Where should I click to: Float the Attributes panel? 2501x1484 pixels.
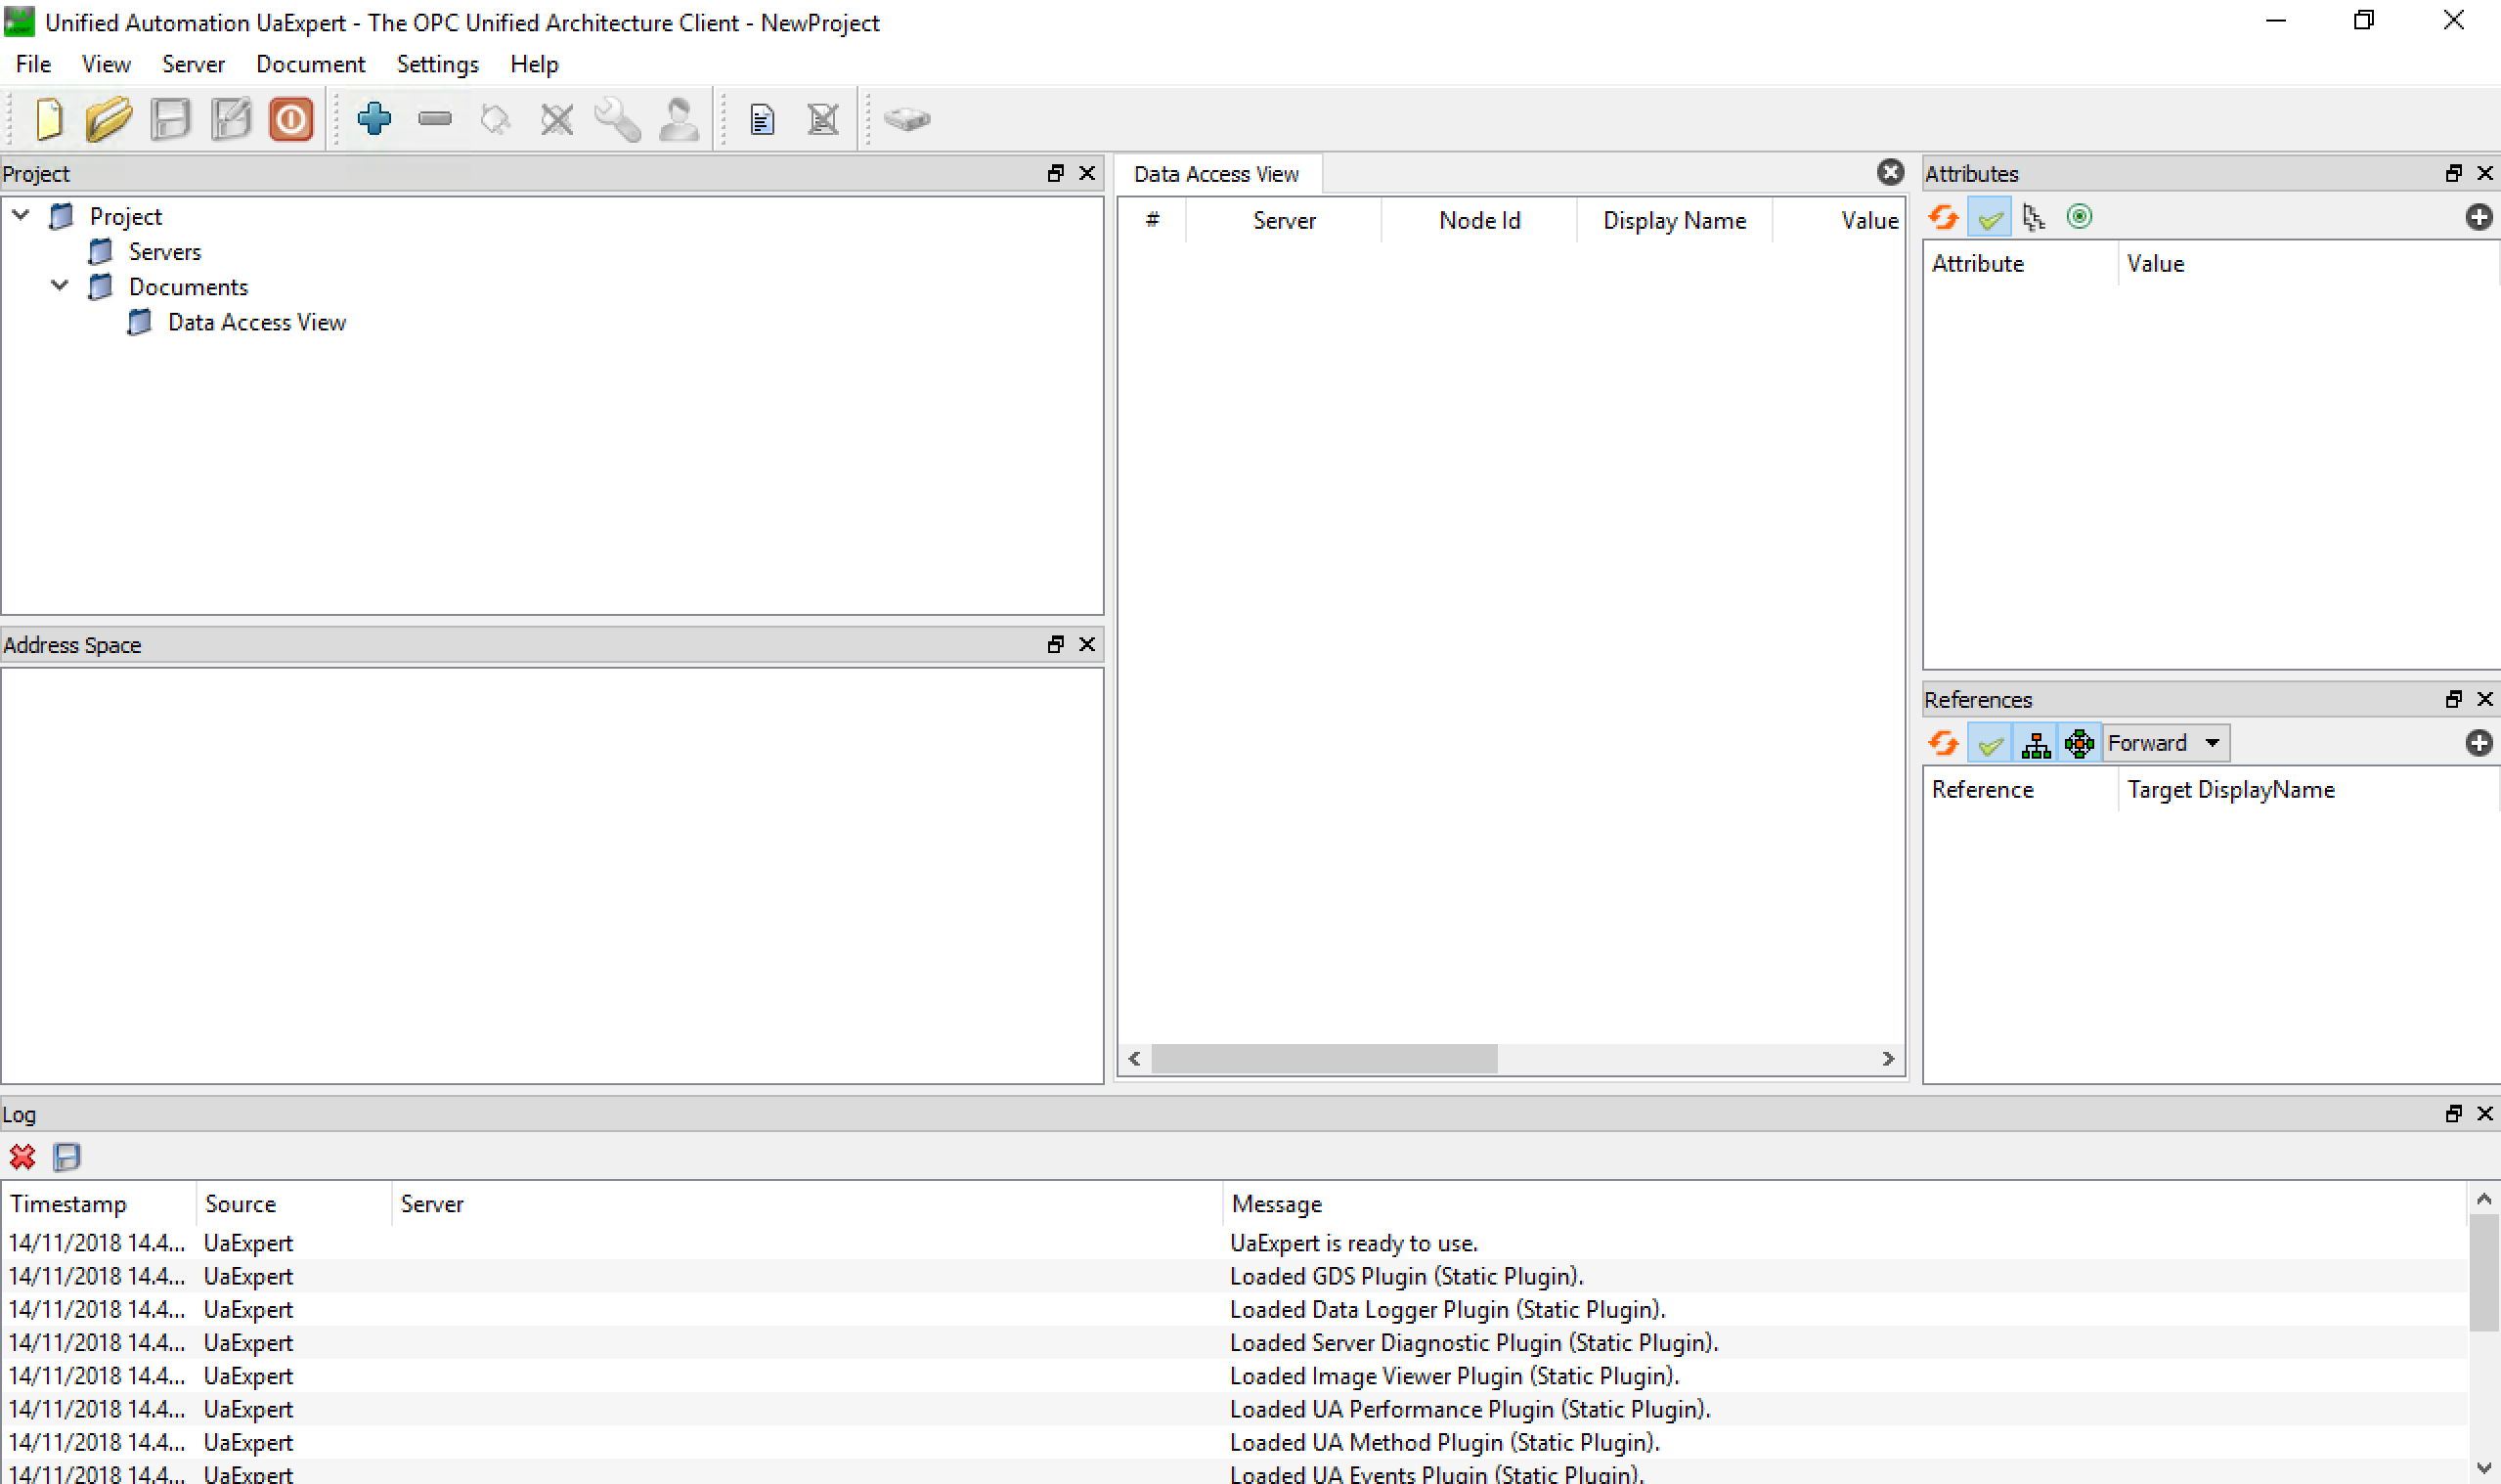point(2454,173)
